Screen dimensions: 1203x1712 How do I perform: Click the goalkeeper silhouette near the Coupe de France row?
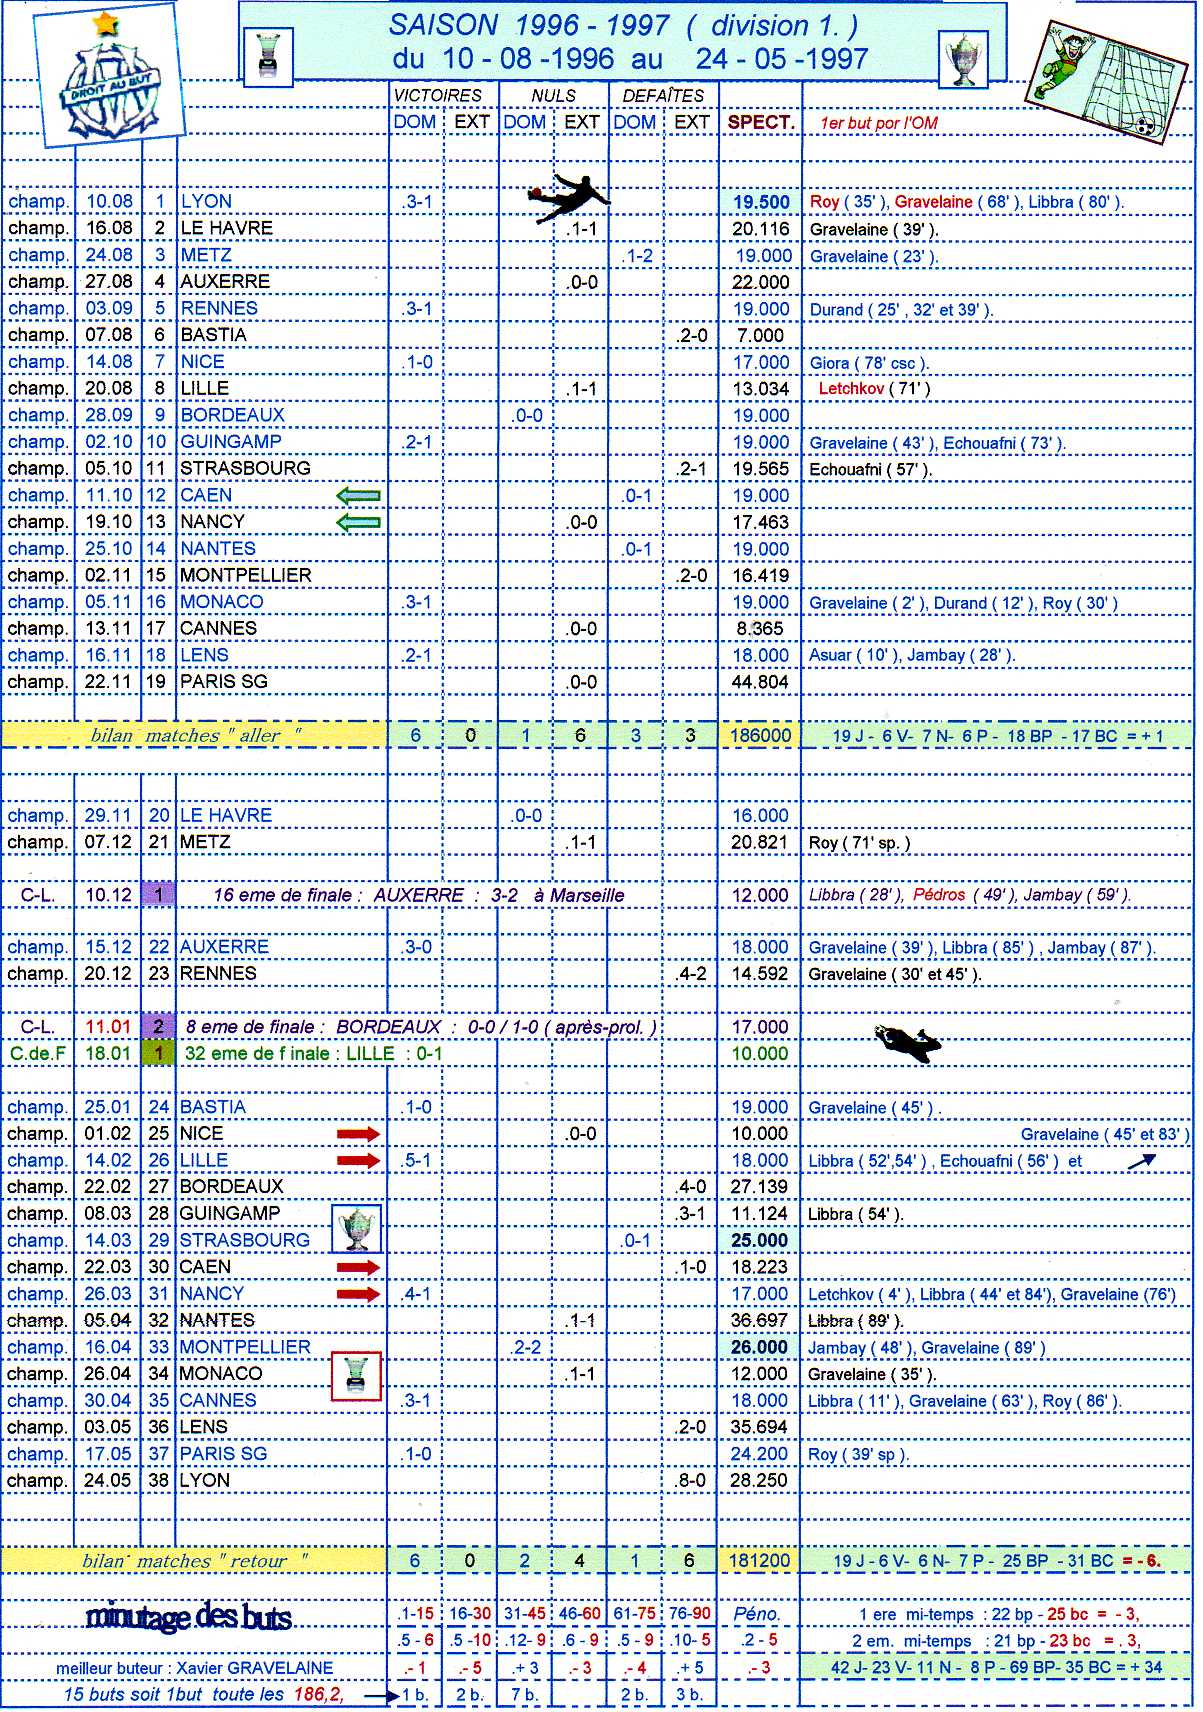tap(908, 1043)
